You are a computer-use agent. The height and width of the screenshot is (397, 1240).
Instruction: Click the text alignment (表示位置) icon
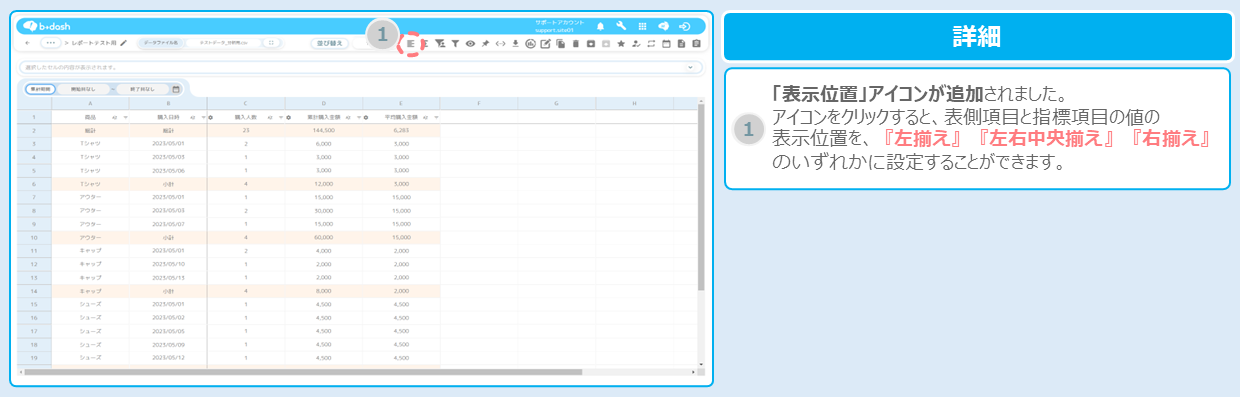coord(410,44)
